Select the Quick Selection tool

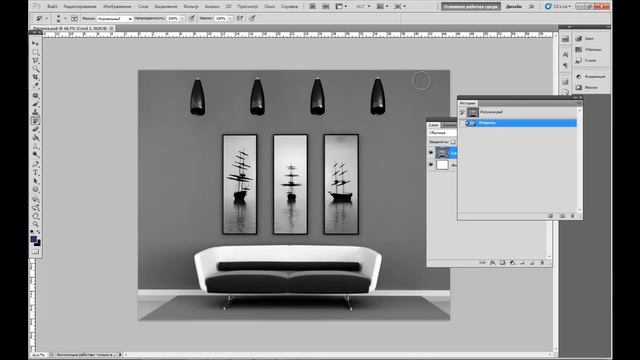tap(36, 69)
